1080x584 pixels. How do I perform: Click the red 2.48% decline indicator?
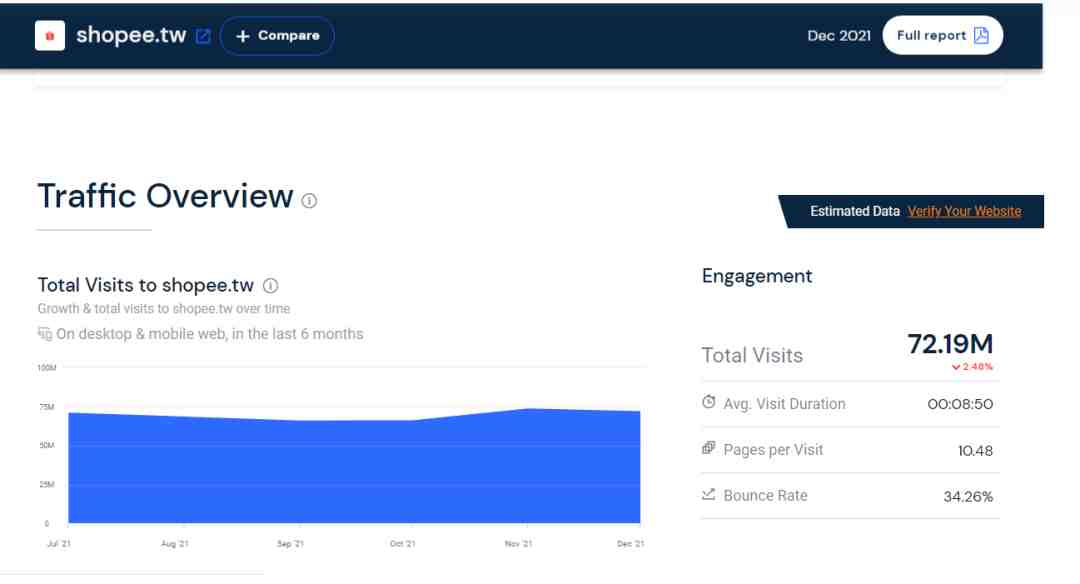coord(972,367)
